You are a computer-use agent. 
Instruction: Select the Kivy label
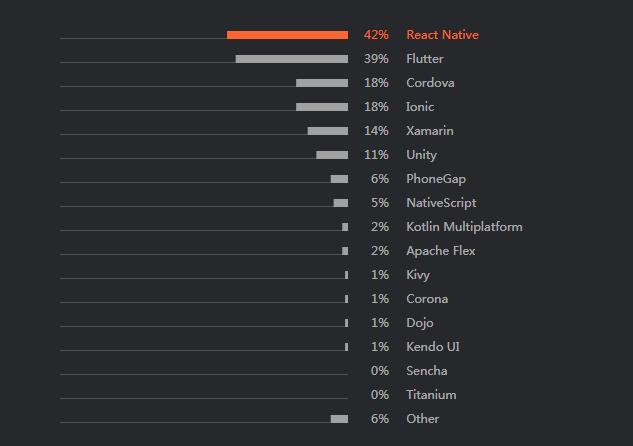coord(418,275)
